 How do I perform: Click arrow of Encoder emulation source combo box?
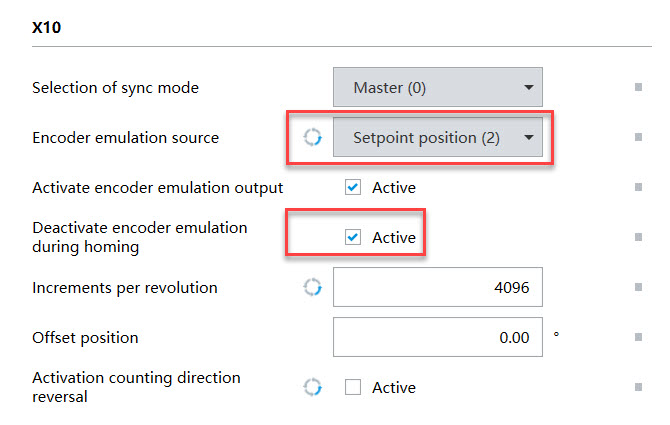click(529, 138)
